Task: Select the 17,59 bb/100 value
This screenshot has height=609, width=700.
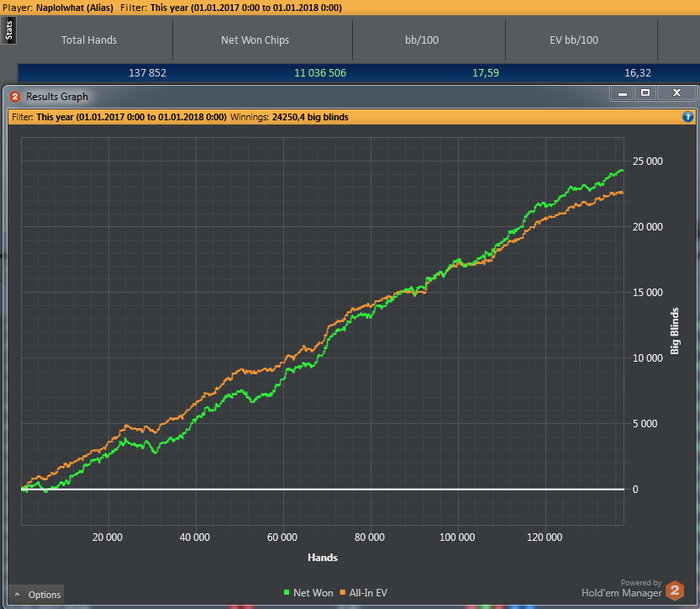Action: click(486, 73)
